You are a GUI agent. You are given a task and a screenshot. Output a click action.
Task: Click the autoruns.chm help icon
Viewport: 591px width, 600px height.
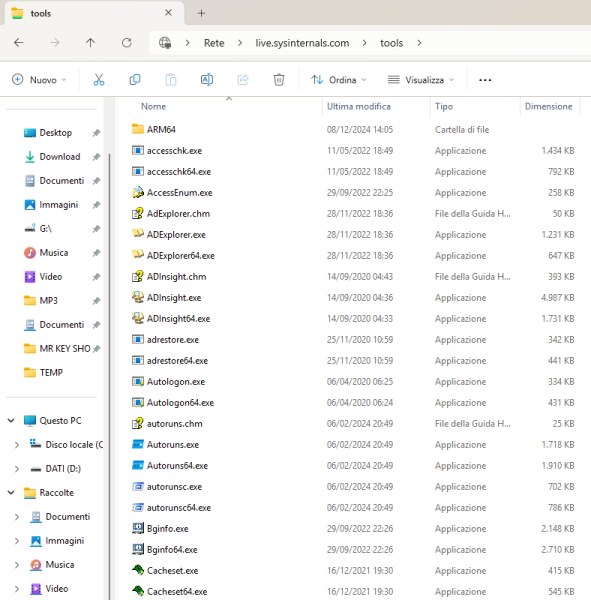pos(138,423)
